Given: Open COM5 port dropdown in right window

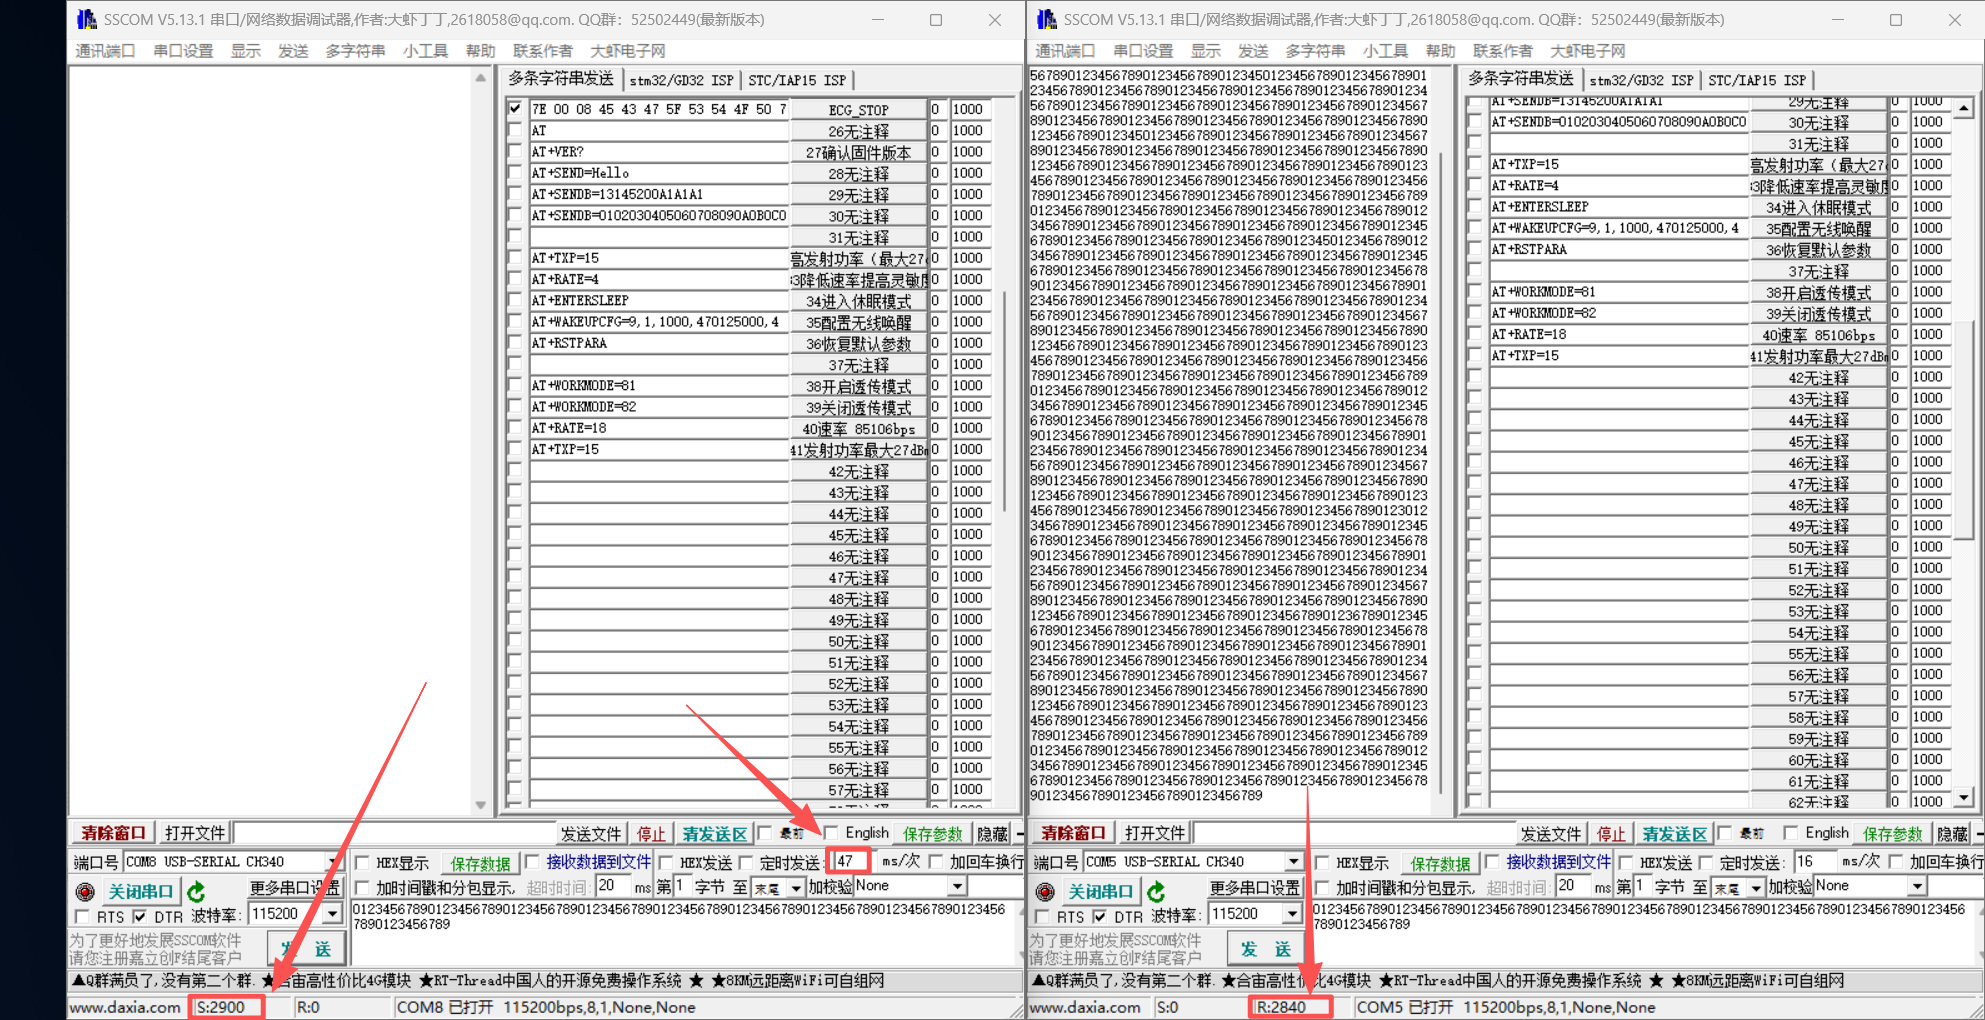Looking at the screenshot, I should click(x=1293, y=861).
